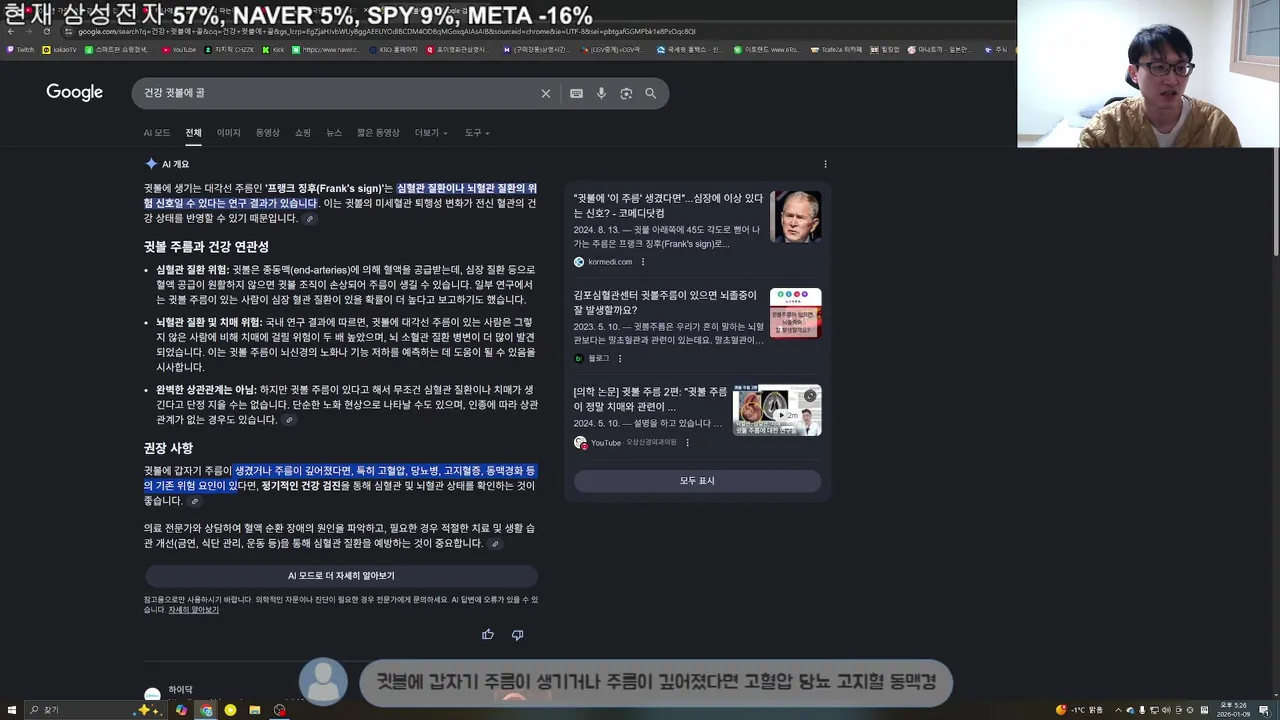
Task: Switch to the 짧은 동영상 tab
Action: pyautogui.click(x=378, y=133)
